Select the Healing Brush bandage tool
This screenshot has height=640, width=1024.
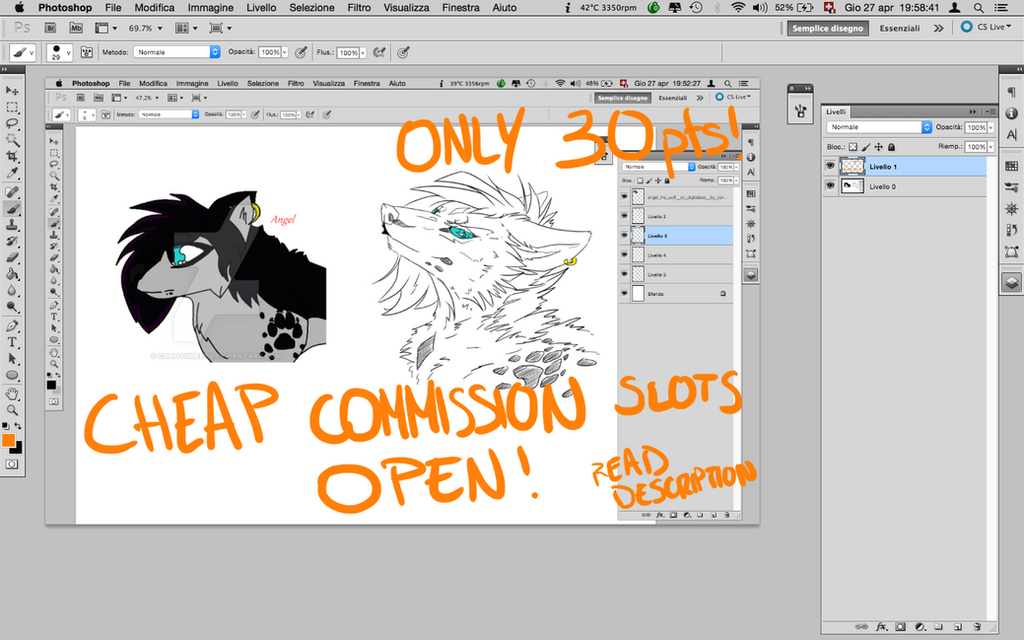(12, 192)
